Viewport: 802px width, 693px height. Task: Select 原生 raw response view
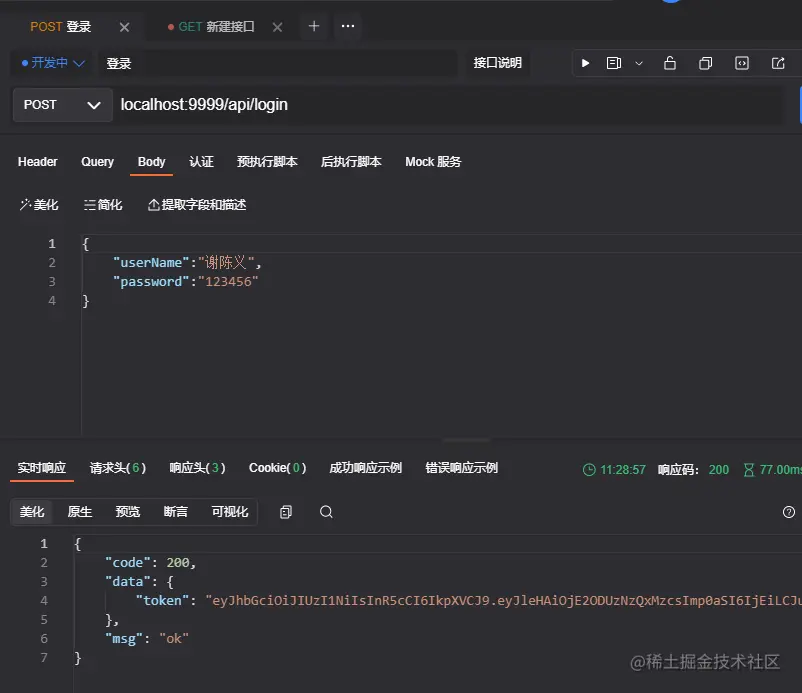[80, 511]
